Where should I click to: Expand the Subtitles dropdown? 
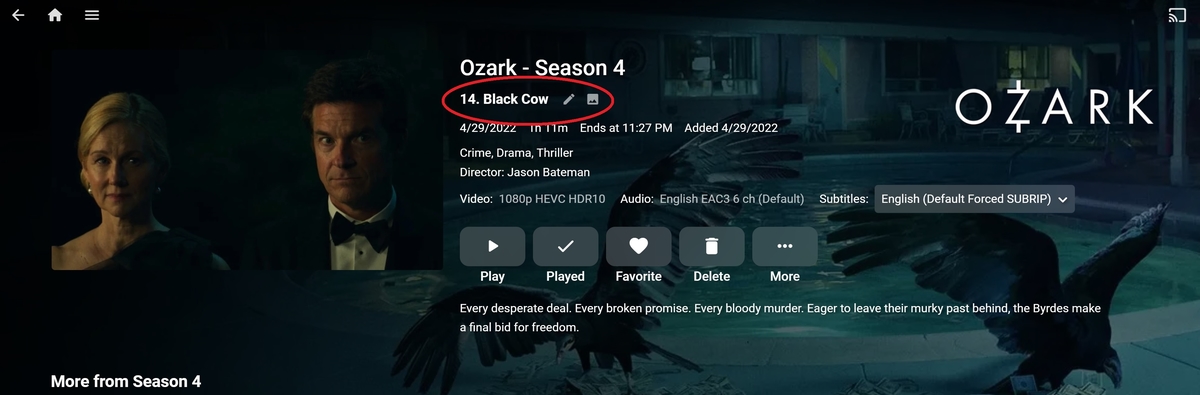tap(974, 199)
